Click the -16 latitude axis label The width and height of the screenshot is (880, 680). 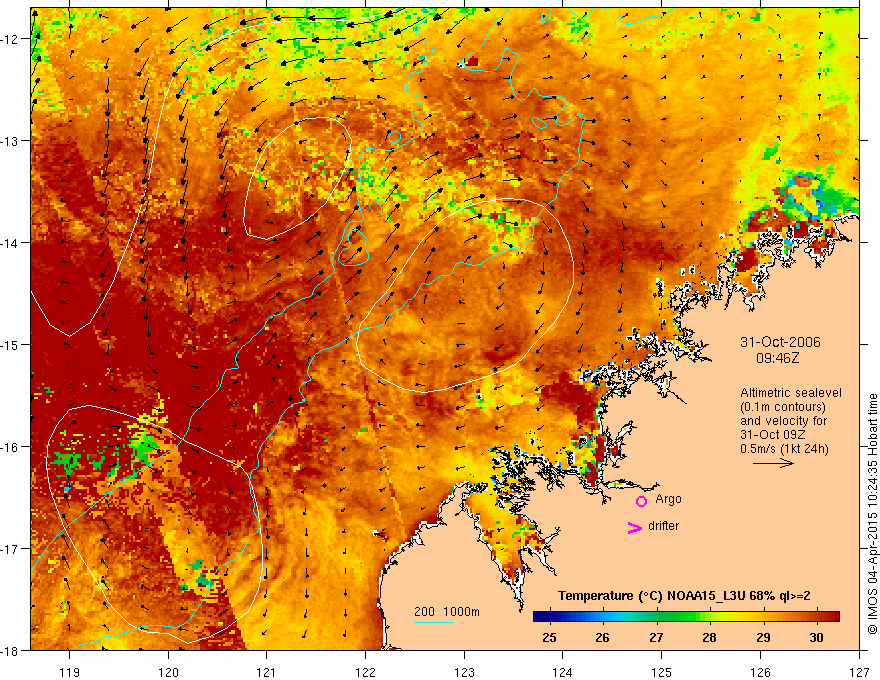click(x=9, y=447)
